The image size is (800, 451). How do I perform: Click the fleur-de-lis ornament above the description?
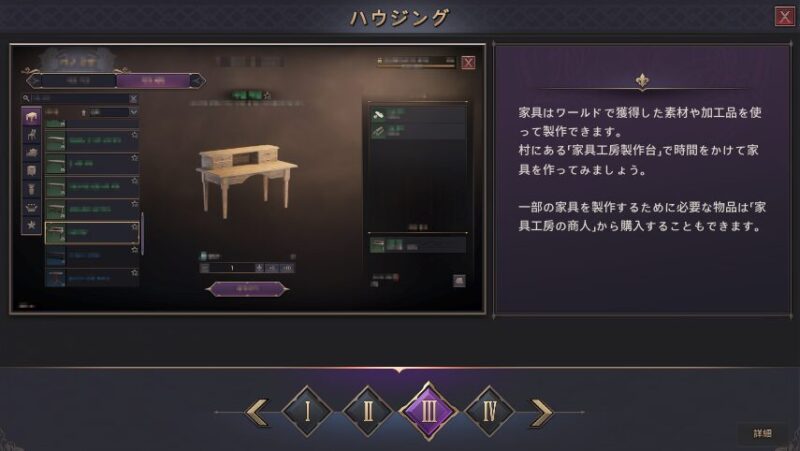tap(642, 81)
